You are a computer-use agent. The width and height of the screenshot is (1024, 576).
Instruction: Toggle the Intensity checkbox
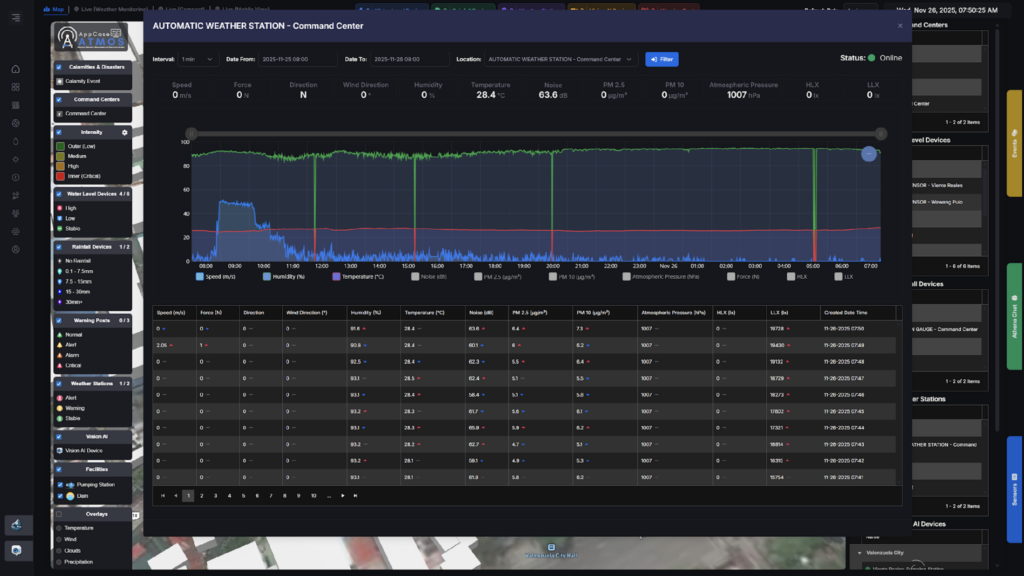click(59, 133)
